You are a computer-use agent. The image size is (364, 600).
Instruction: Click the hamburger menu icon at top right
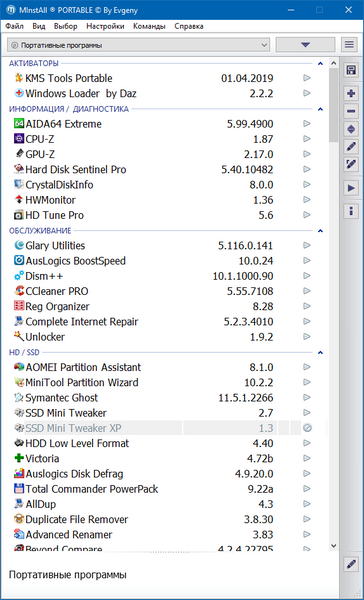(x=349, y=45)
